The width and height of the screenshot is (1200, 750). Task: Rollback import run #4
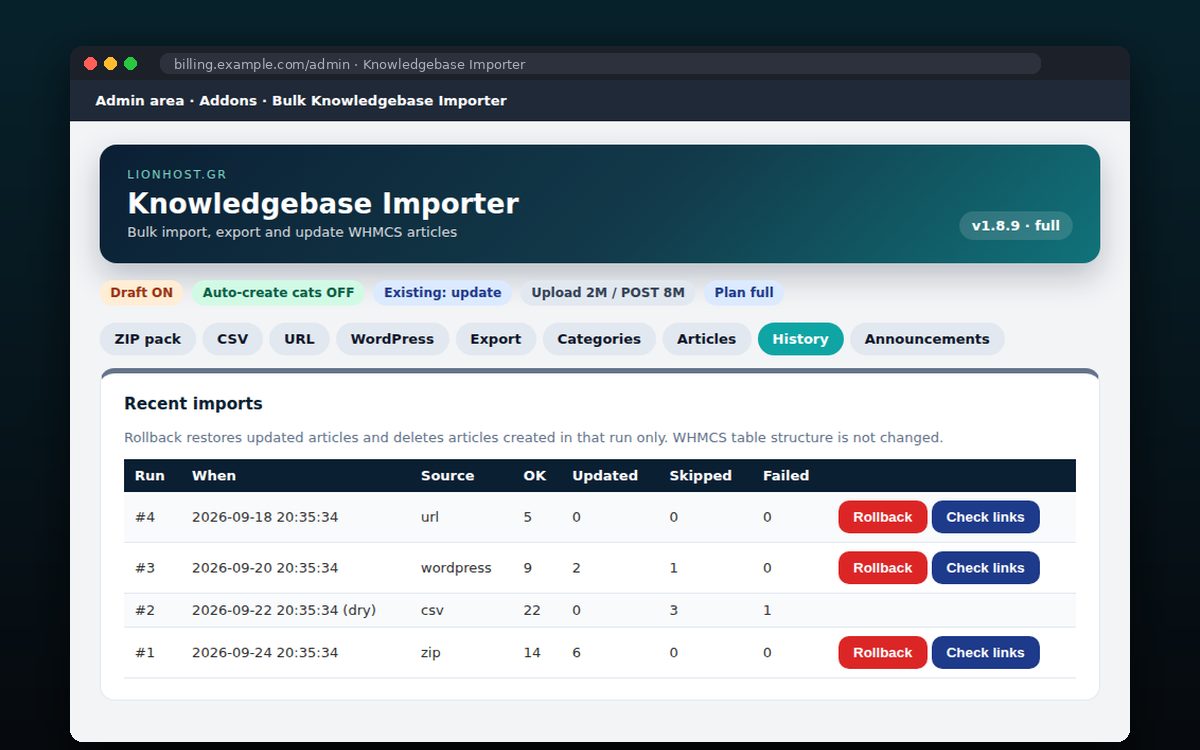pos(883,517)
